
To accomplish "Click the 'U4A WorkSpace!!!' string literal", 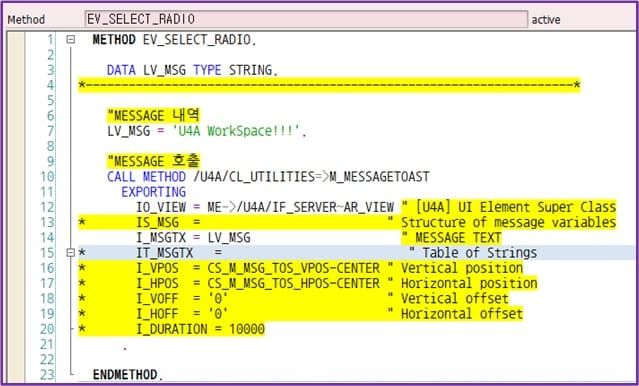I will (x=235, y=131).
